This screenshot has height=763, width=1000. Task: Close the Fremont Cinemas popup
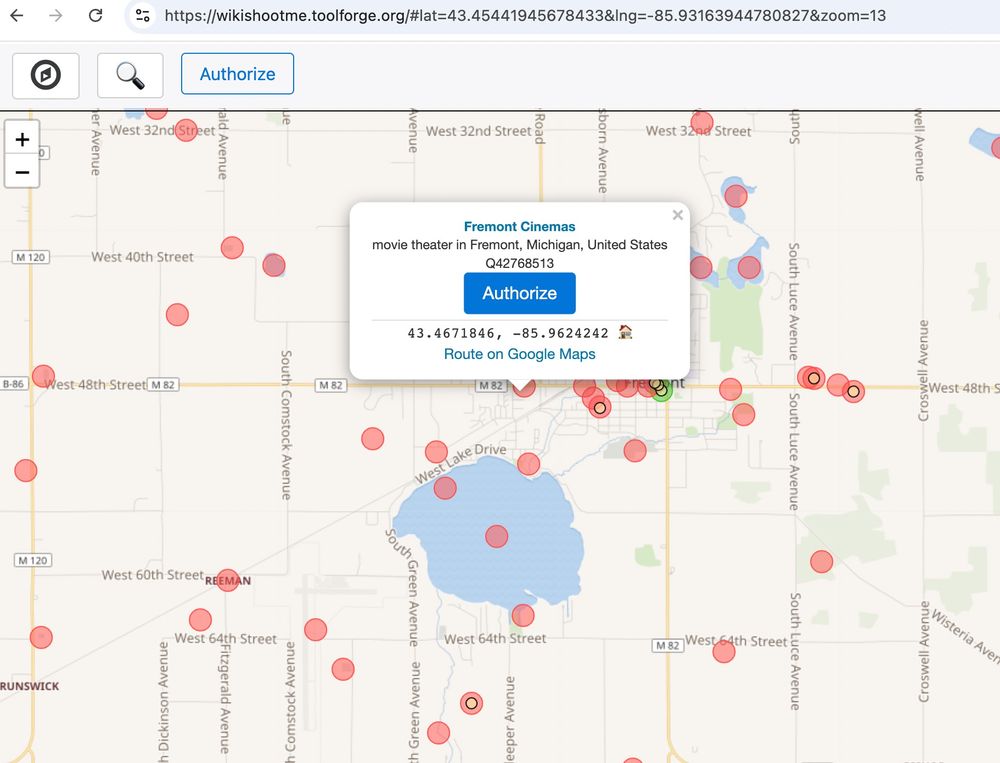677,215
